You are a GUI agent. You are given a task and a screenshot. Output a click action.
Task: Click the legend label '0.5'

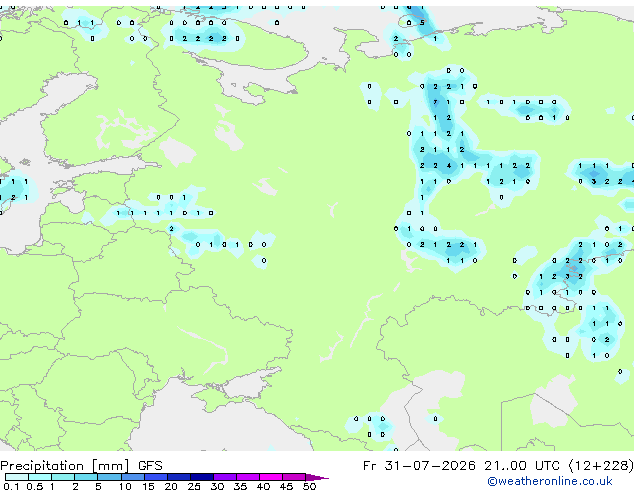pyautogui.click(x=34, y=486)
